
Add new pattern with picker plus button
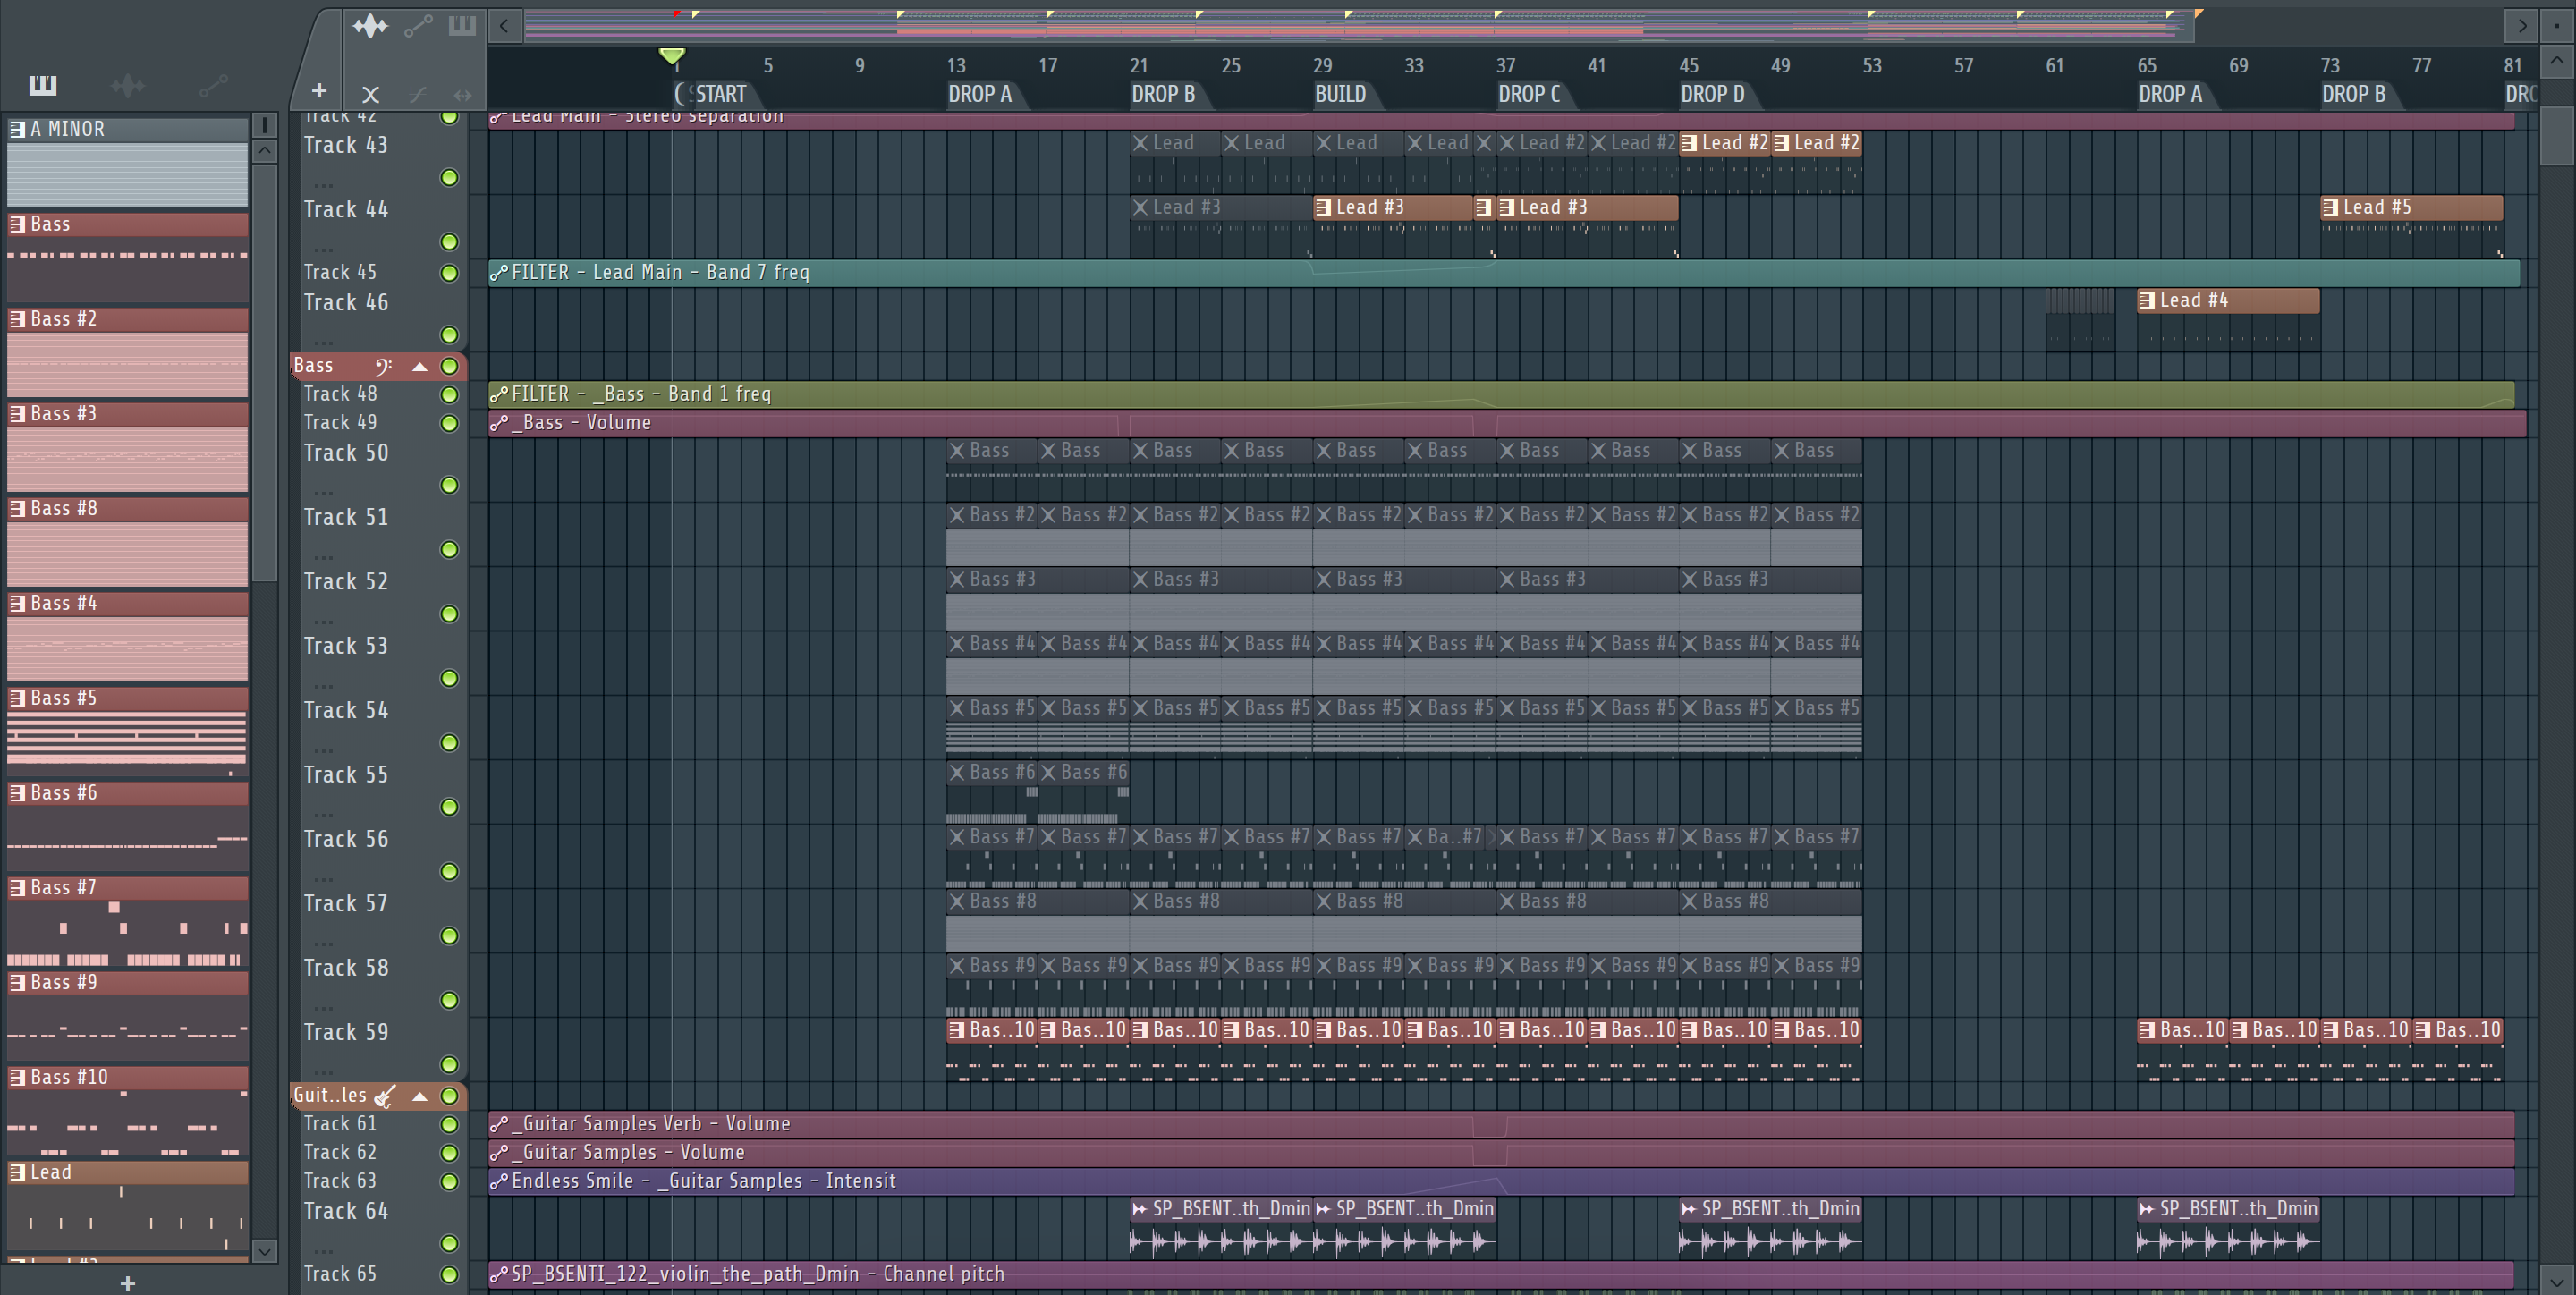coord(127,1283)
